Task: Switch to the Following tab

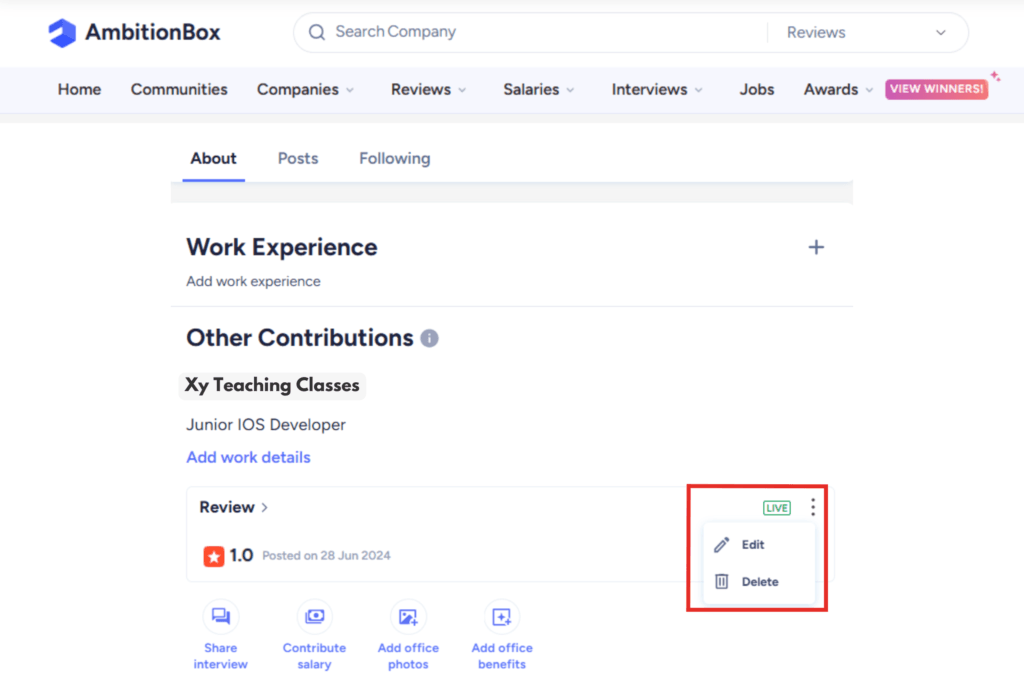Action: 394,158
